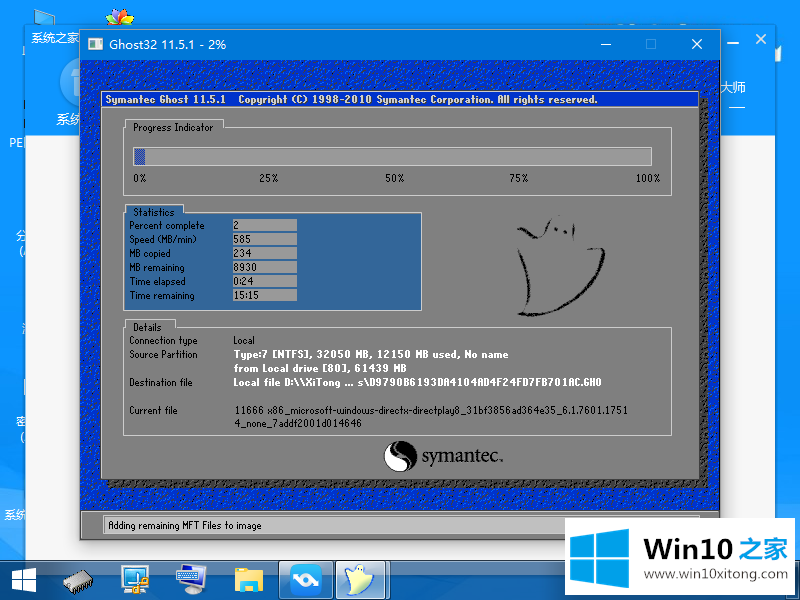
Task: Click the Ghost32 title bar icon
Action: (x=95, y=44)
